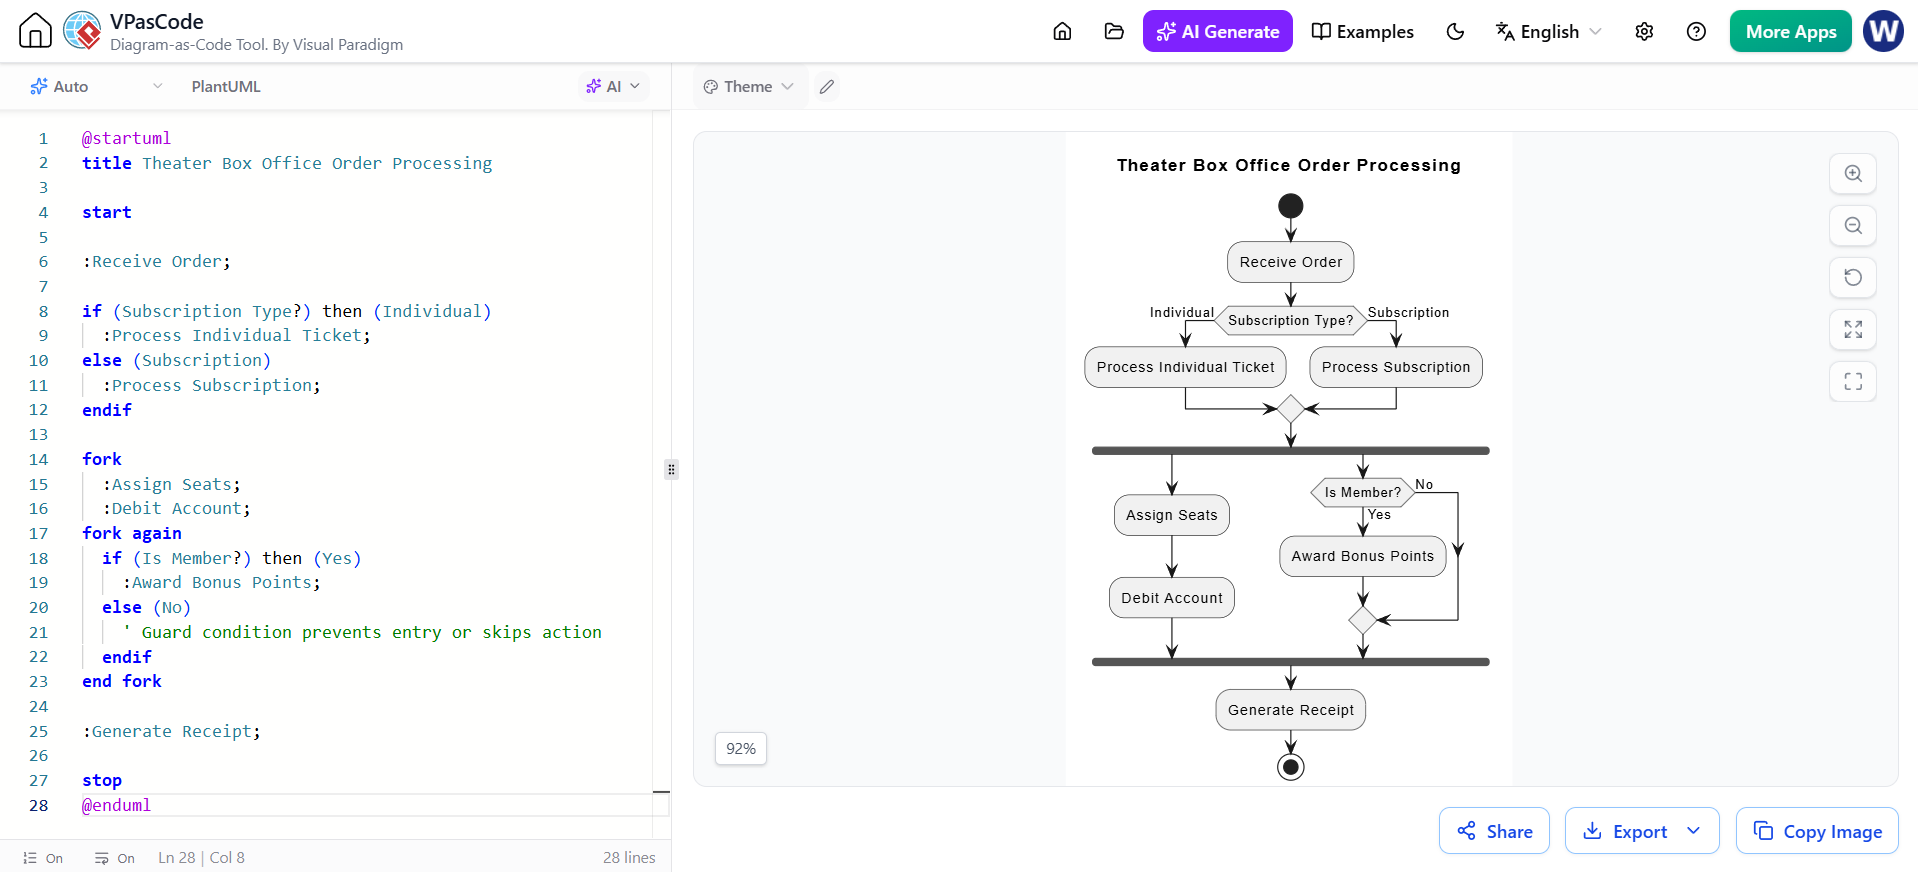Expand the Auto diagram type dropdown
Image resolution: width=1918 pixels, height=872 pixels.
(96, 86)
